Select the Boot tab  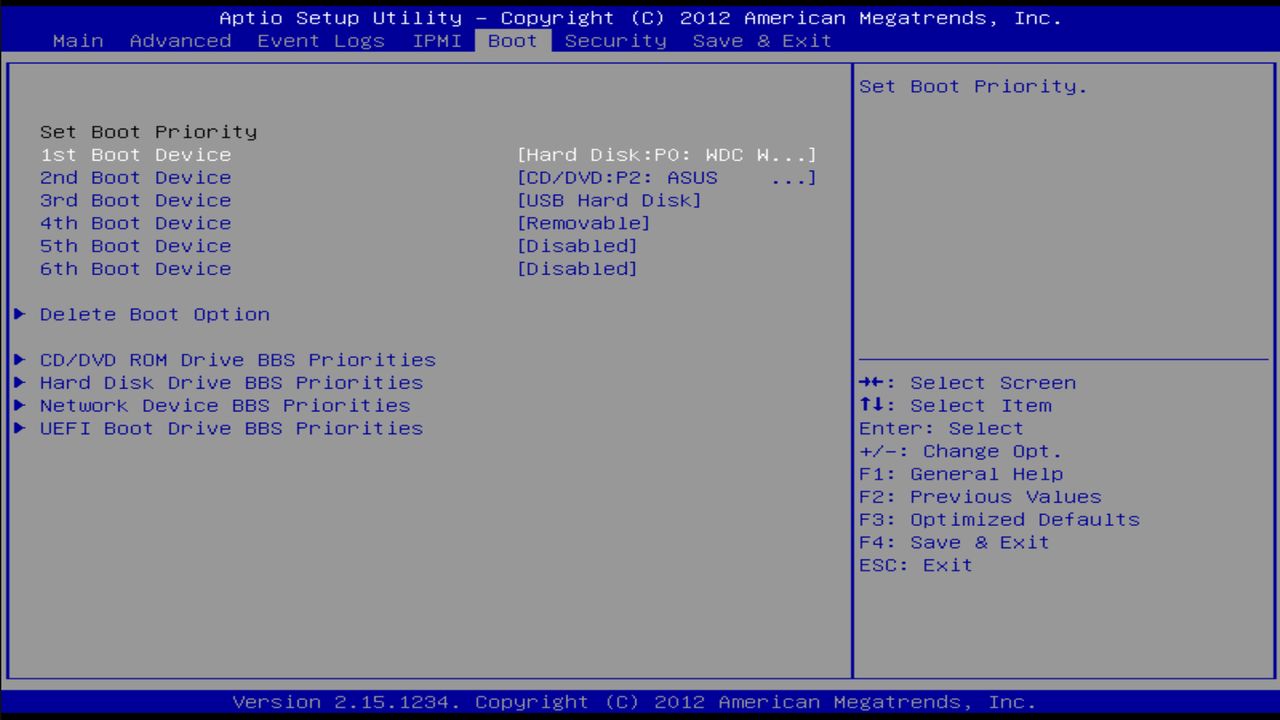click(513, 41)
